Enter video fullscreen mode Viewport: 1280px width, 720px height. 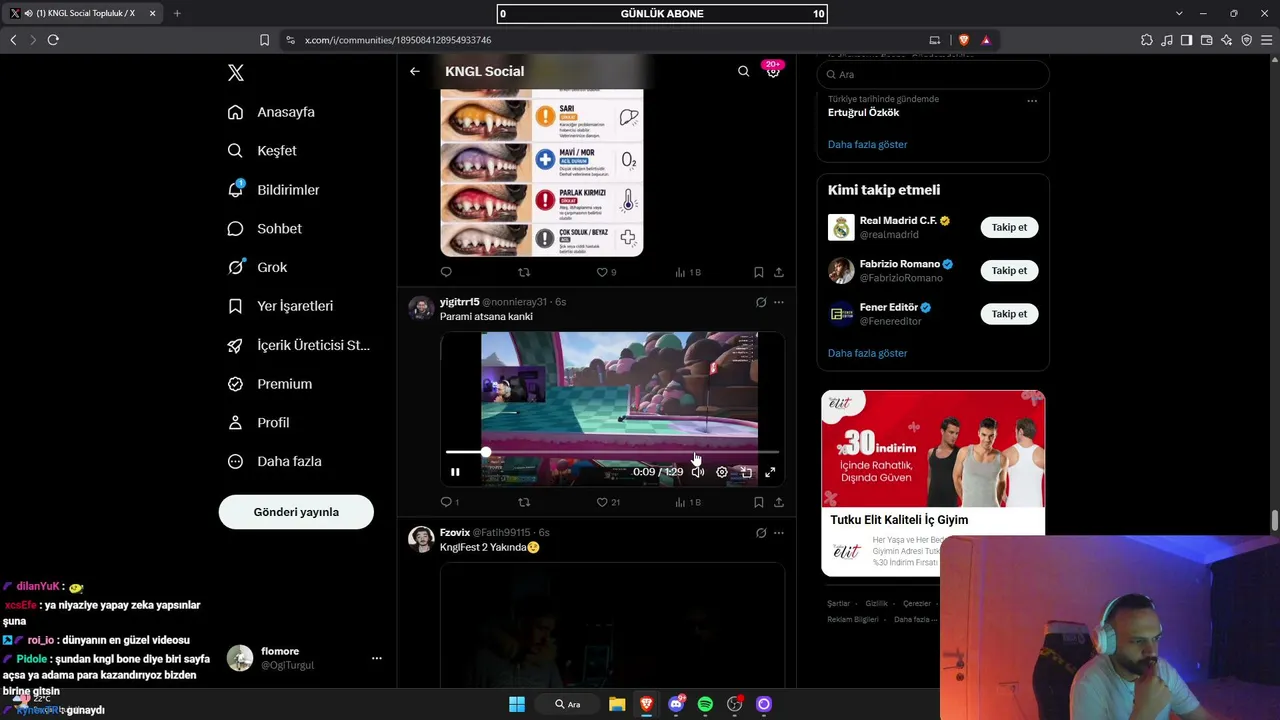click(x=770, y=472)
